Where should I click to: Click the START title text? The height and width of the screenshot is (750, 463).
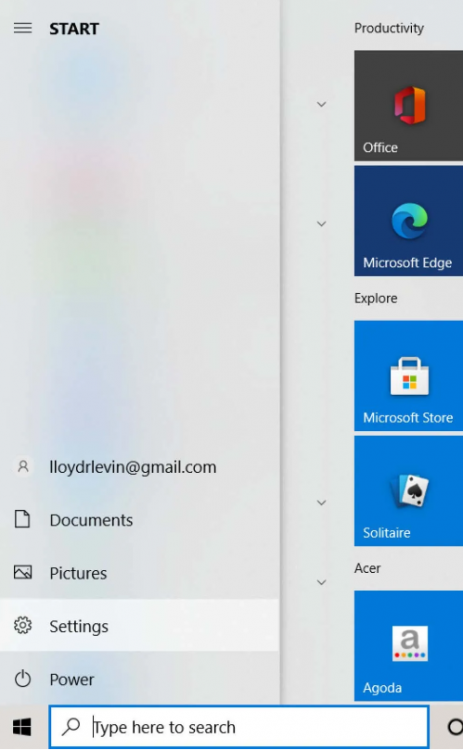74,29
